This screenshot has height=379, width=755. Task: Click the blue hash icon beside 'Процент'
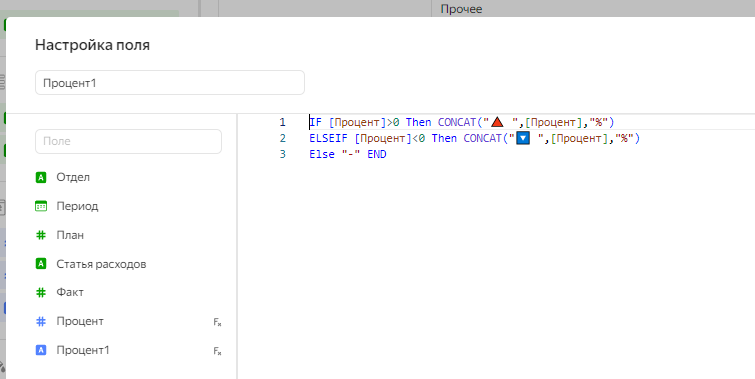pos(41,321)
